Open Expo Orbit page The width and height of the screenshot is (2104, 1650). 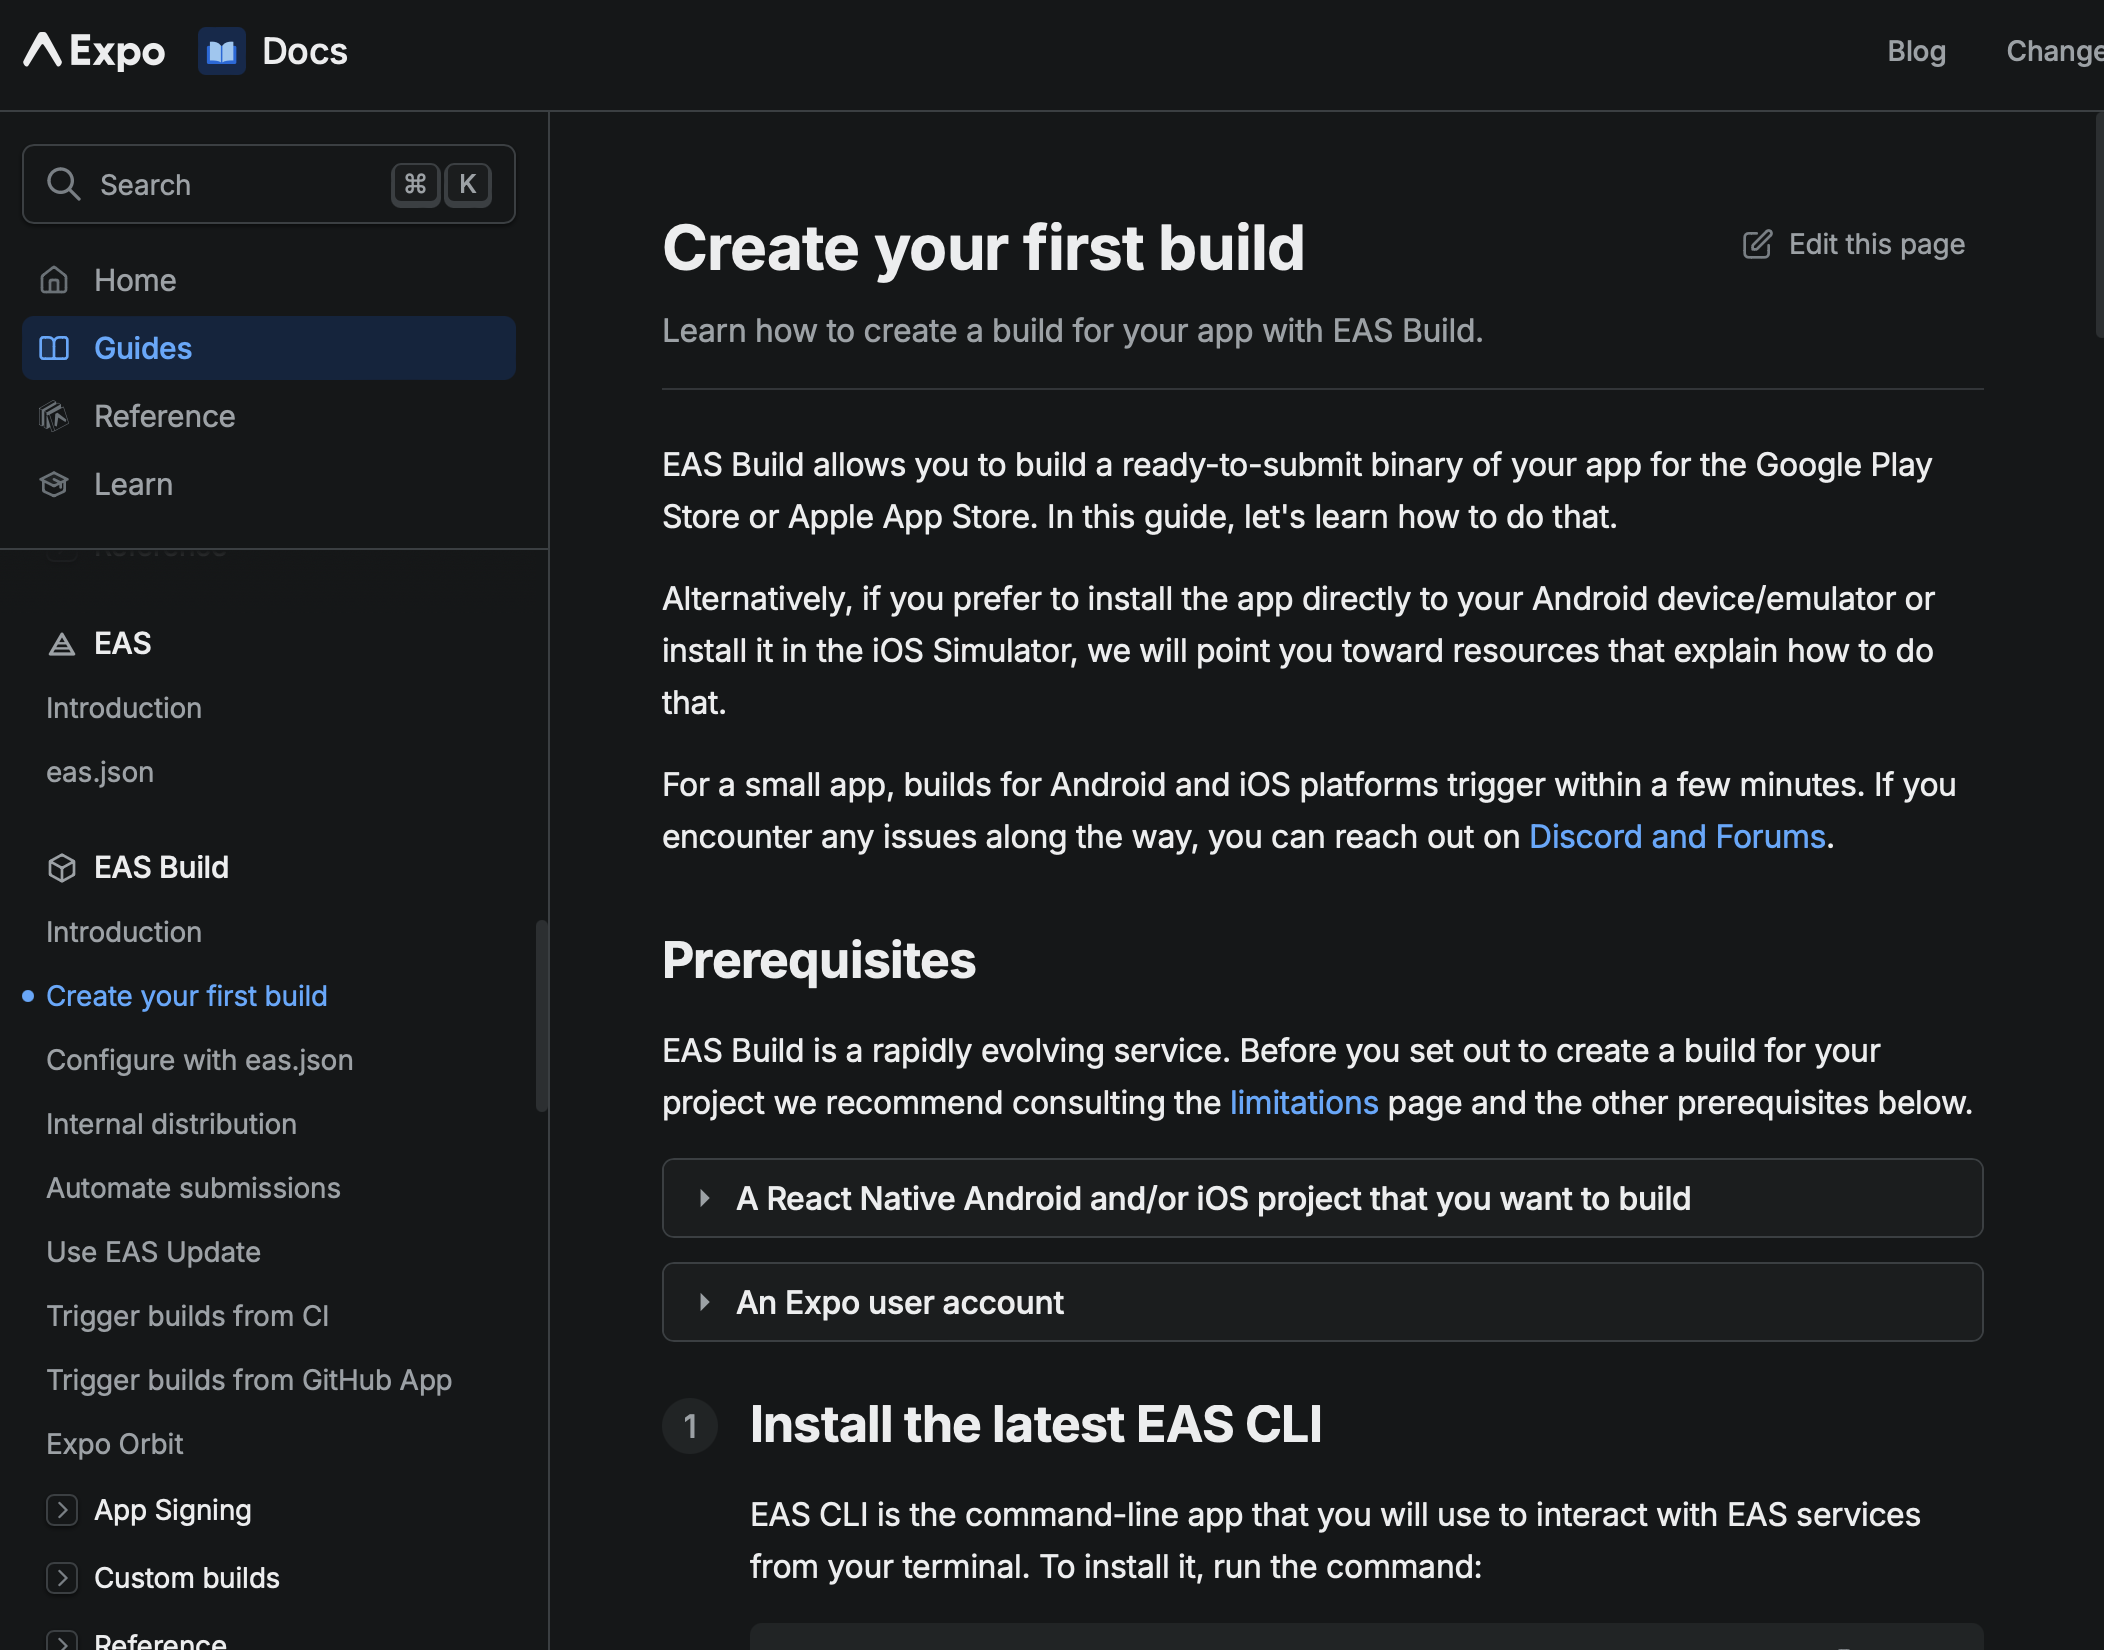coord(114,1444)
